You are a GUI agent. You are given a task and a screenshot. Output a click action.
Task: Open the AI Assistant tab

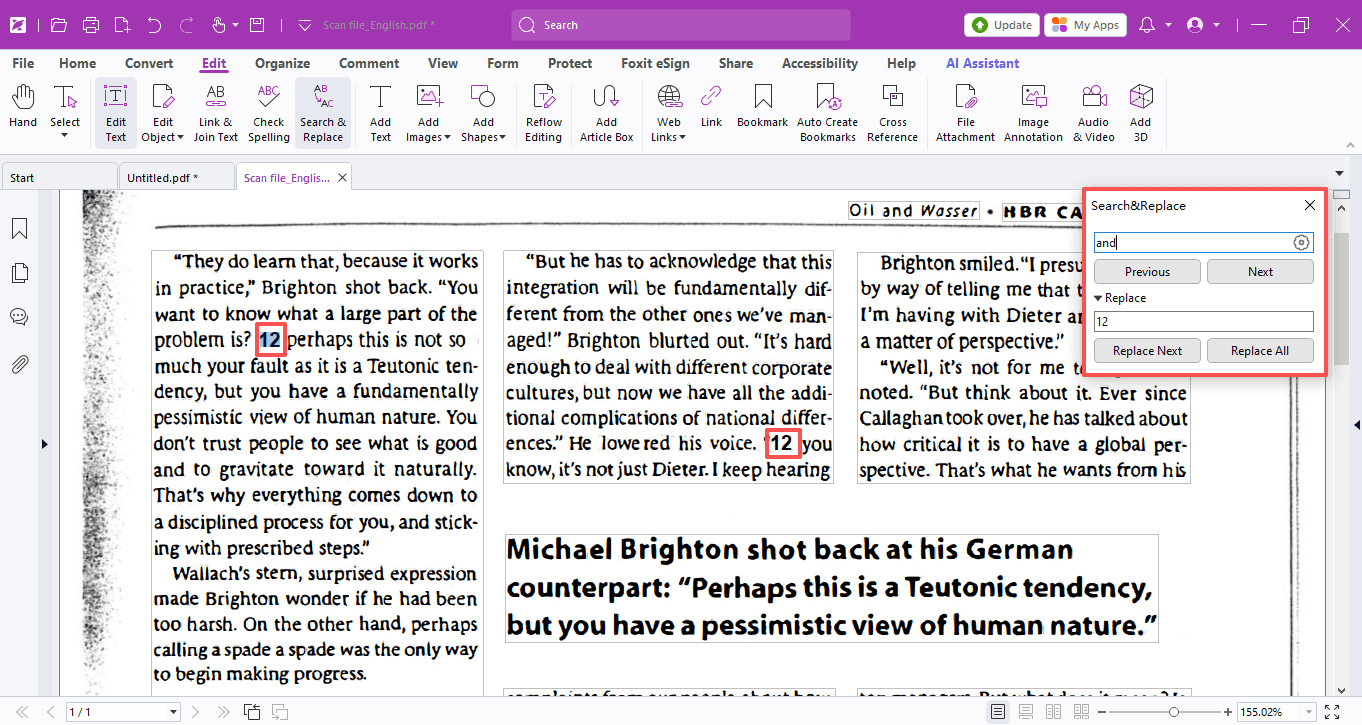(983, 63)
